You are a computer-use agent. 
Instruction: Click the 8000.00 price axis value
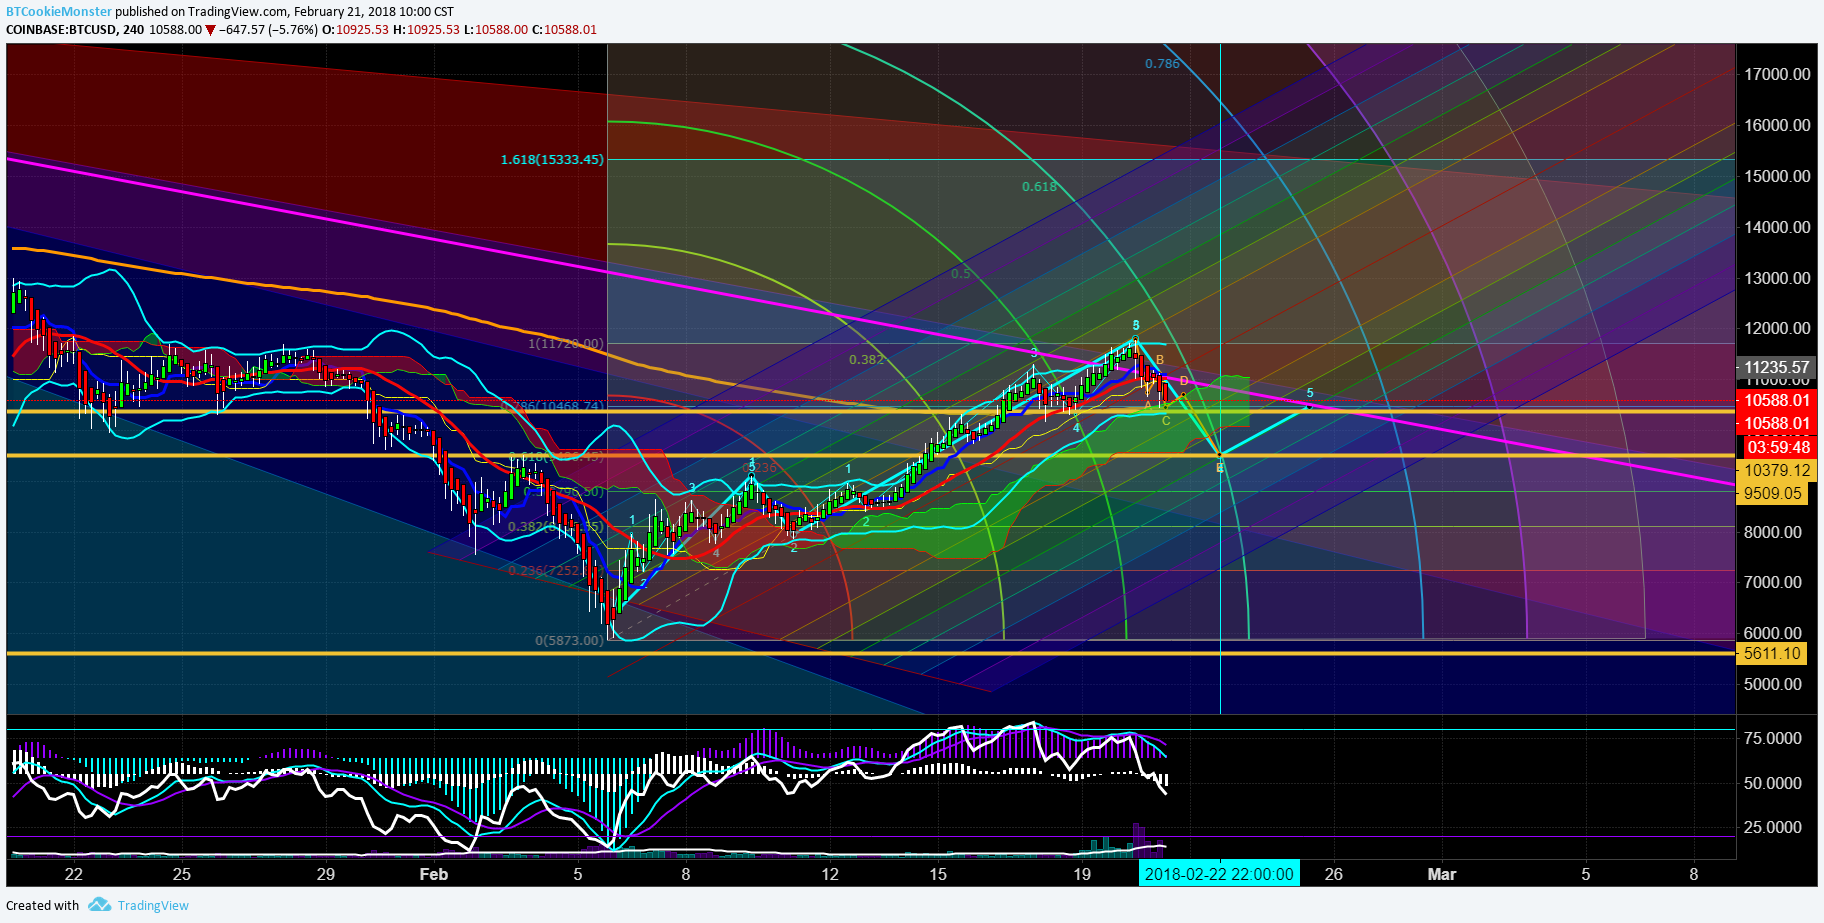tap(1772, 532)
